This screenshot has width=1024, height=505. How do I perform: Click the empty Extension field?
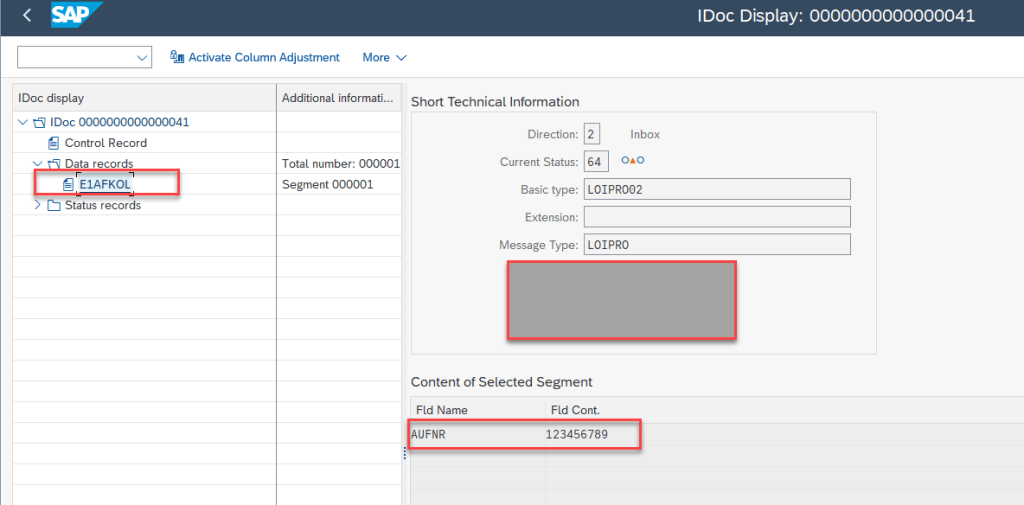click(x=716, y=217)
